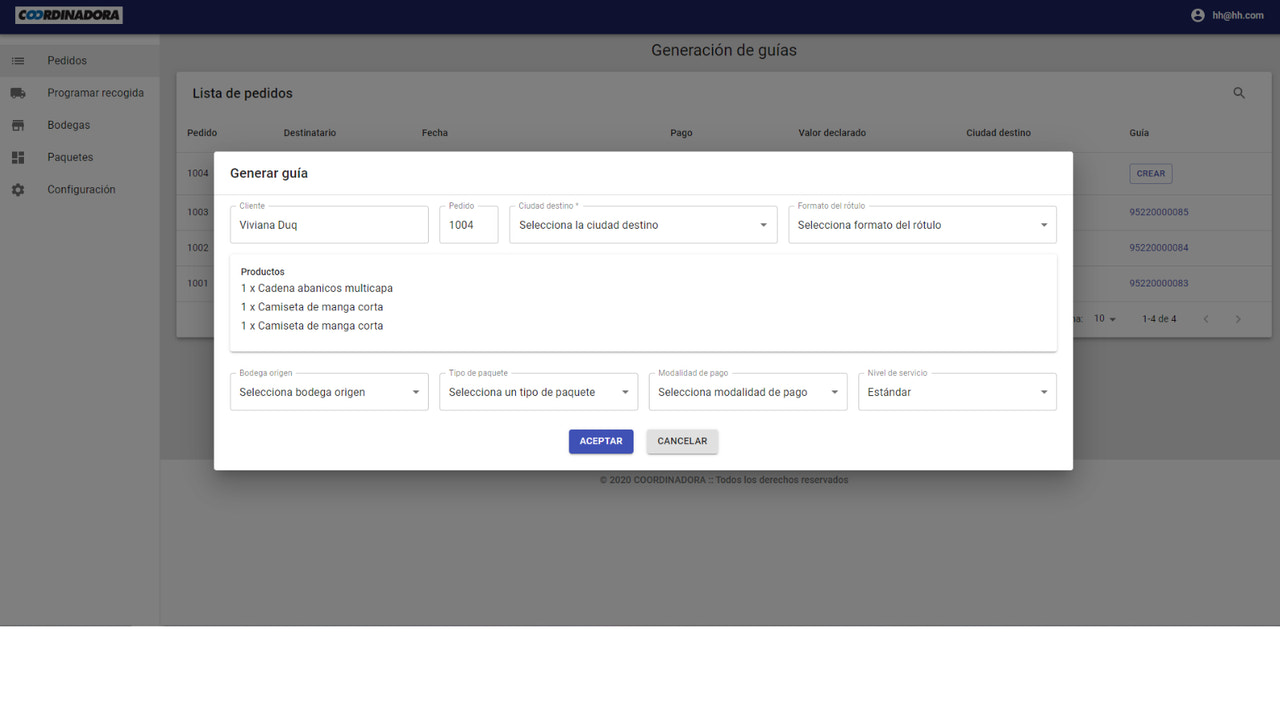Click the Generar guía dialog title

coord(269,173)
